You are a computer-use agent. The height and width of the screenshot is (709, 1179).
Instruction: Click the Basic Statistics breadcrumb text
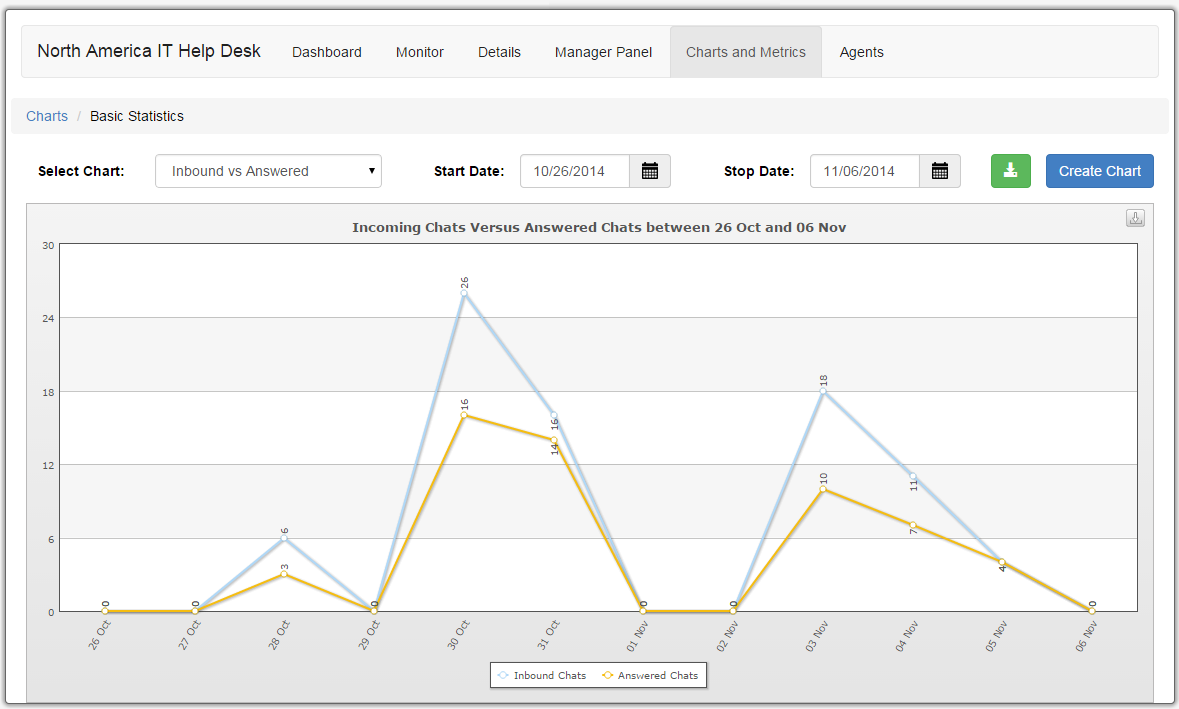coord(137,116)
